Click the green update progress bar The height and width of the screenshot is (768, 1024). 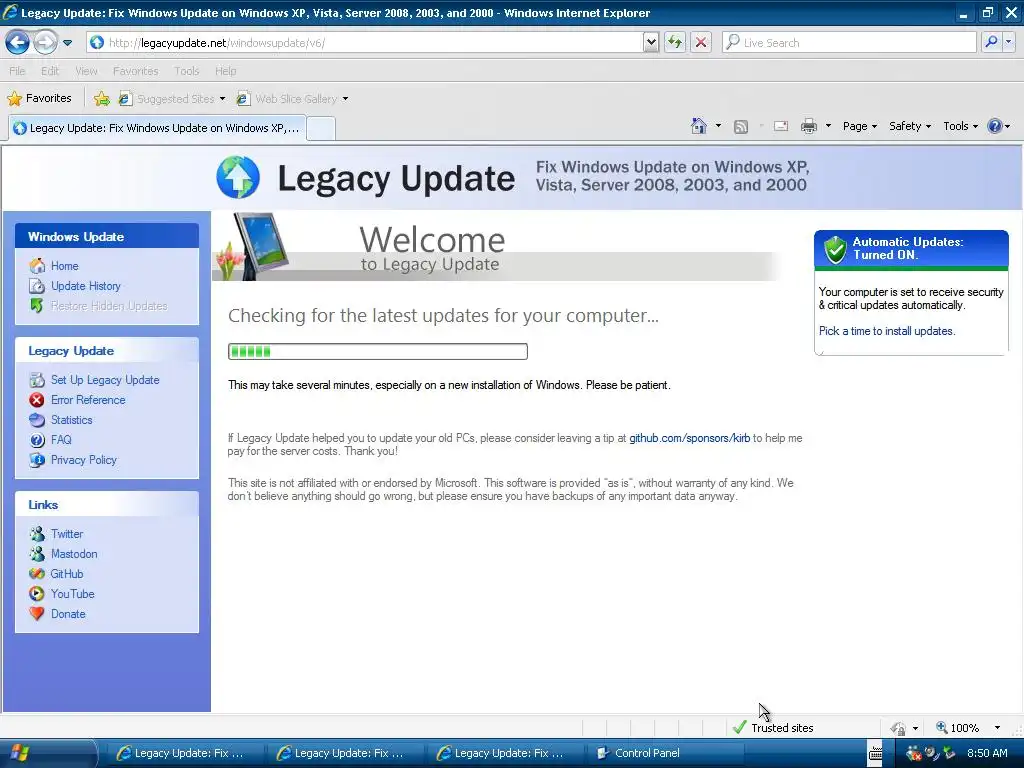click(377, 351)
